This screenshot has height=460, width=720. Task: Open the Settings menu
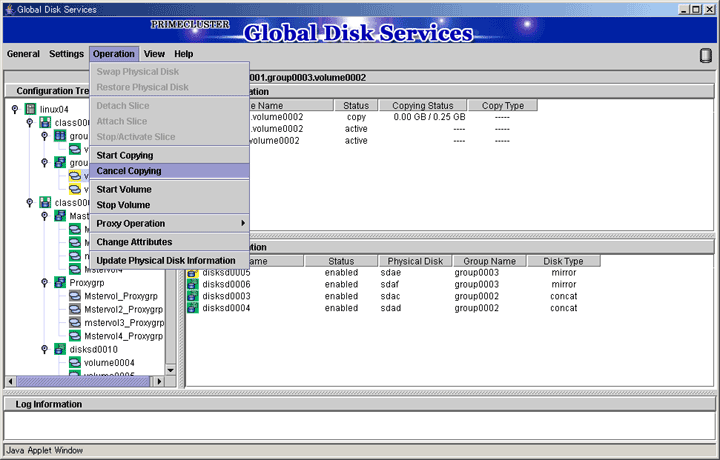(x=67, y=54)
